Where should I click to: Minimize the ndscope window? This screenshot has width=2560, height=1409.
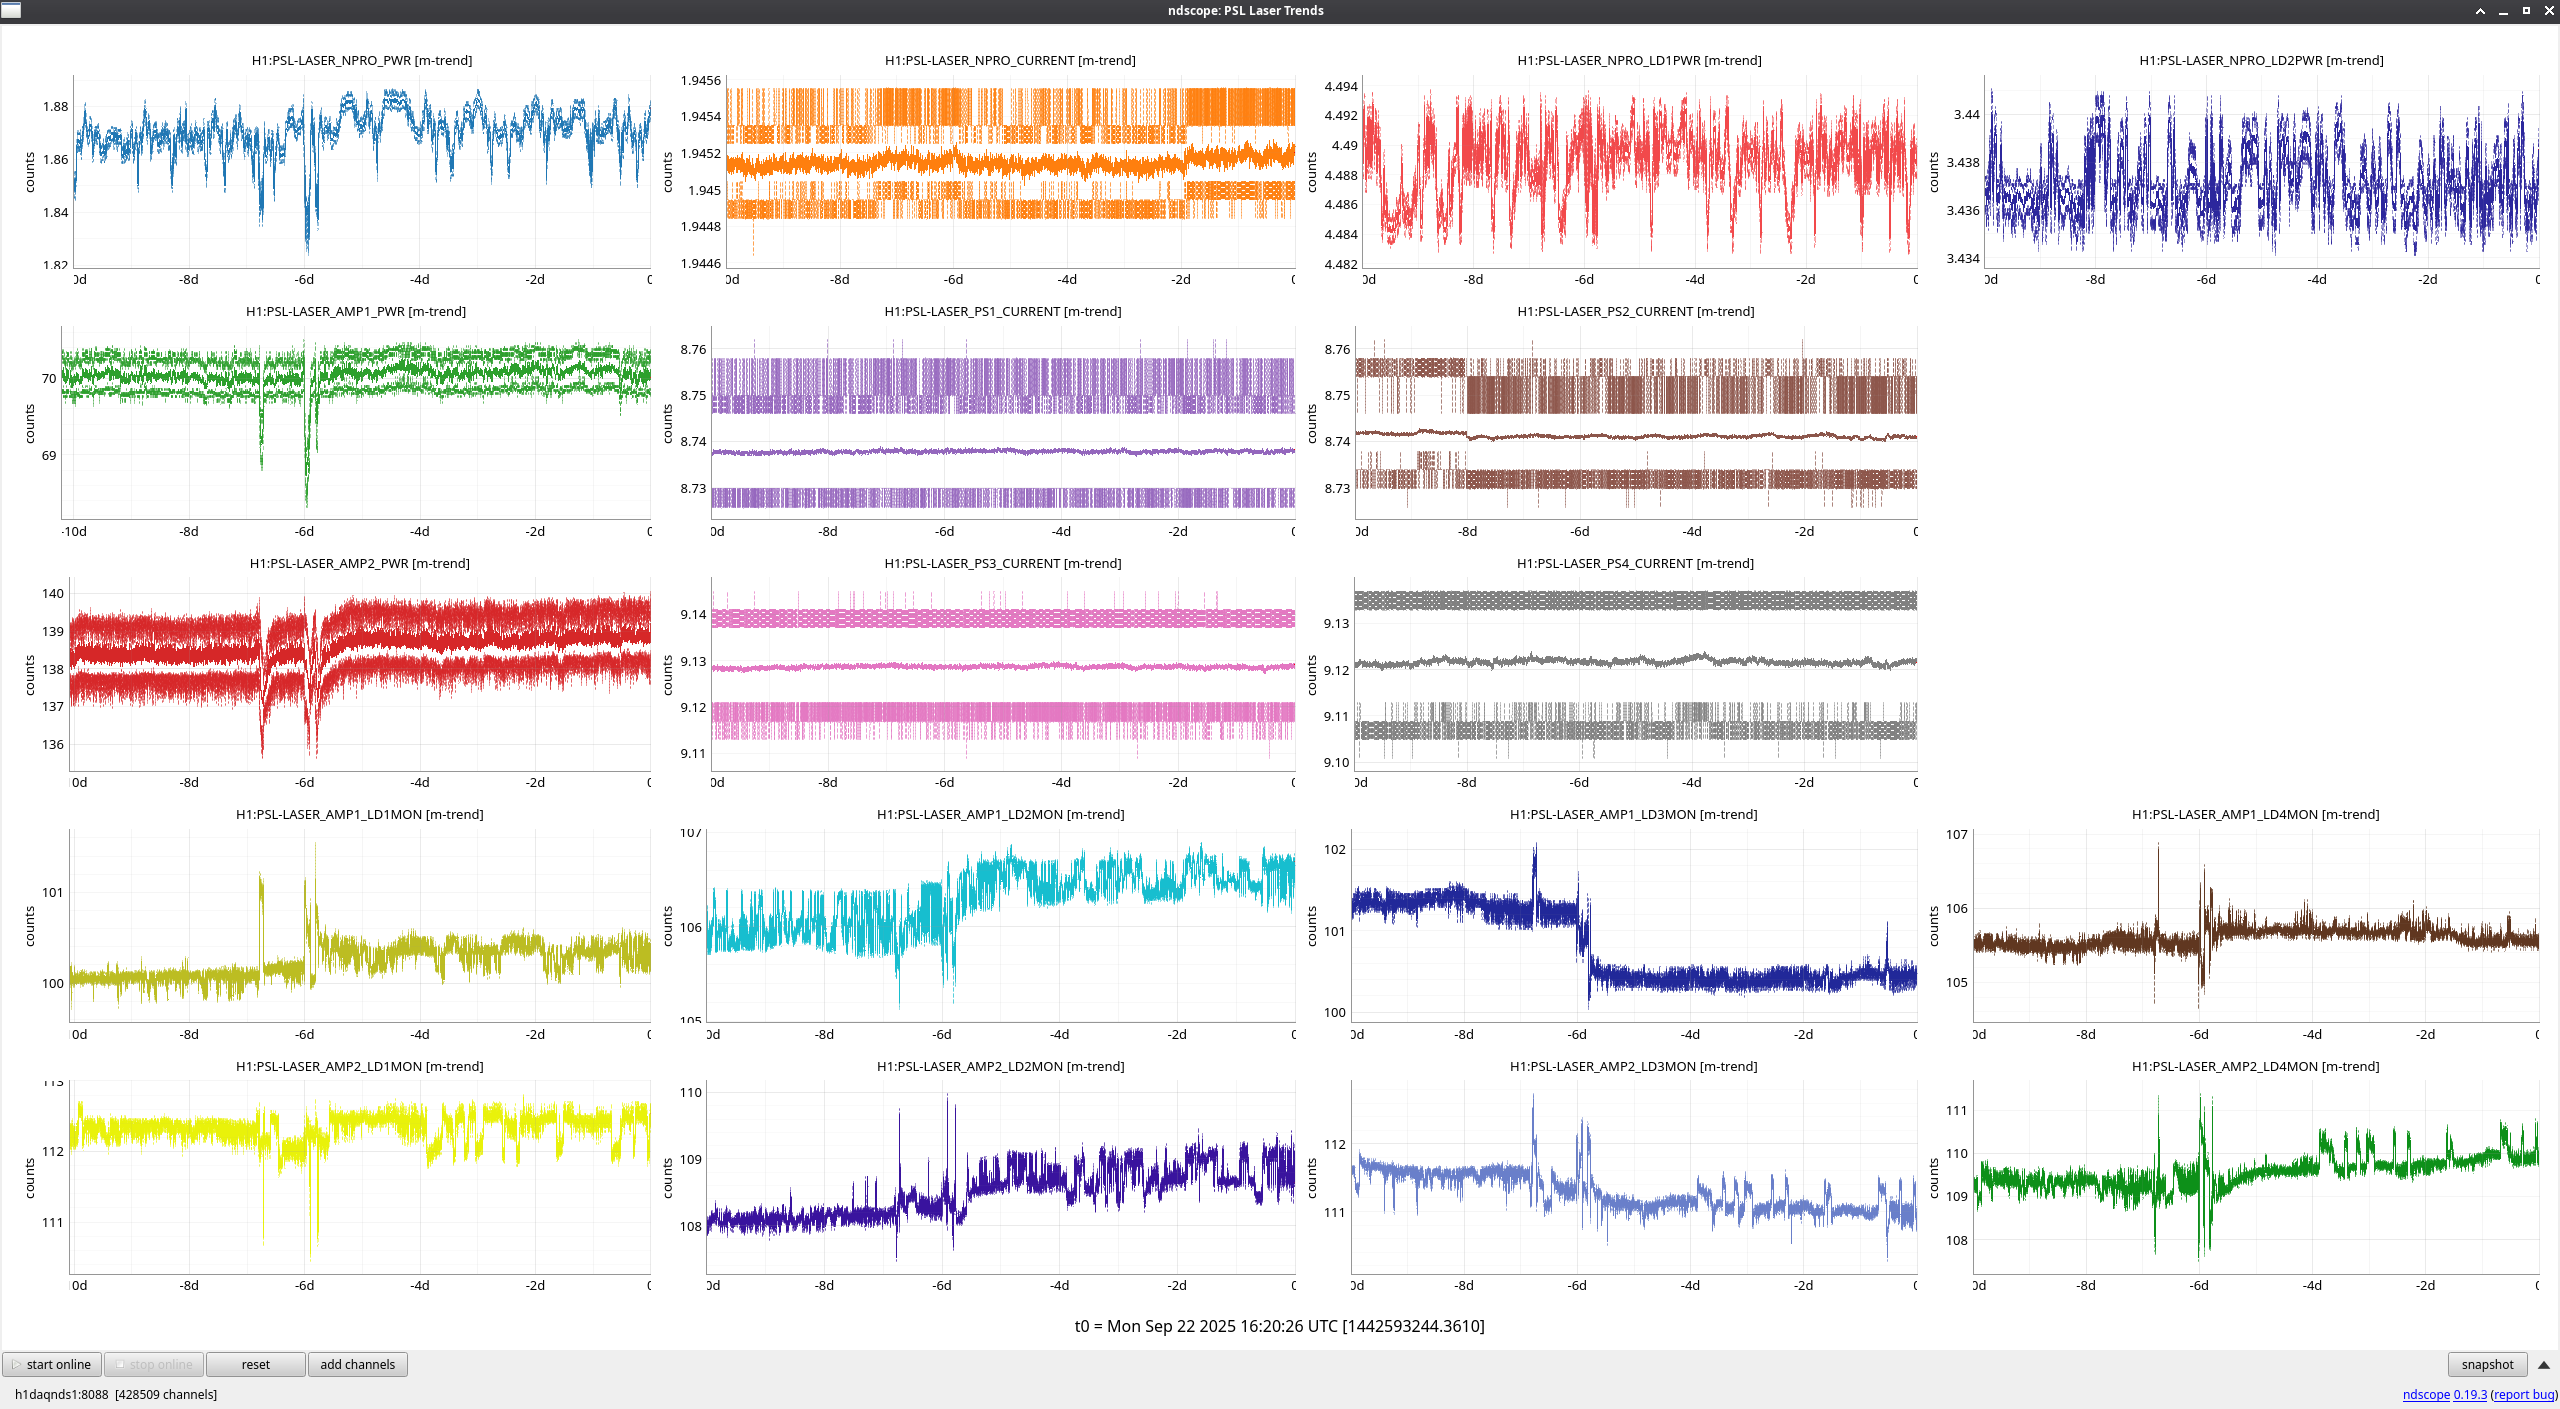pos(2503,11)
